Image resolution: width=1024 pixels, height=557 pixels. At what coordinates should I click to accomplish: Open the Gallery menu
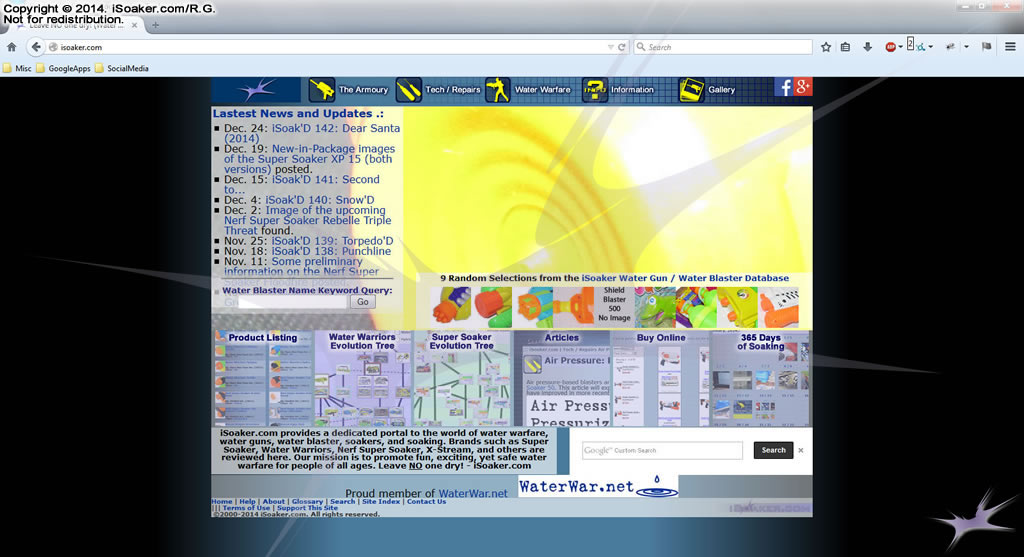click(721, 90)
